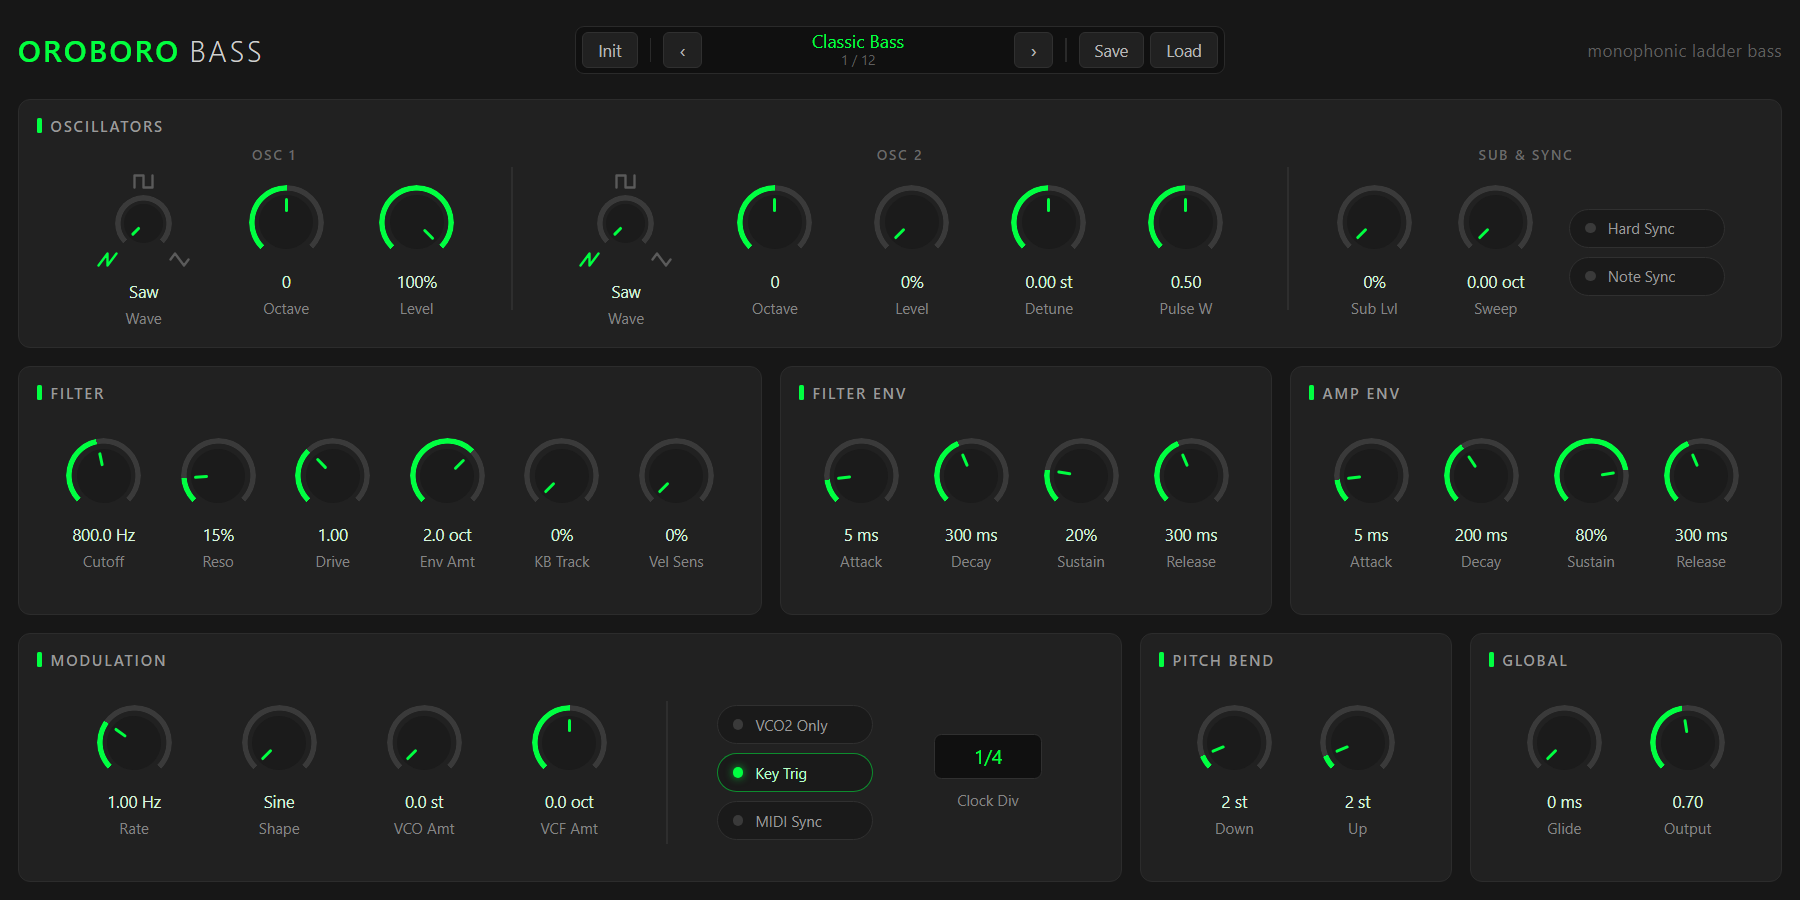Click the 0.50 pulse width value
This screenshot has height=900, width=1800.
tap(1185, 282)
